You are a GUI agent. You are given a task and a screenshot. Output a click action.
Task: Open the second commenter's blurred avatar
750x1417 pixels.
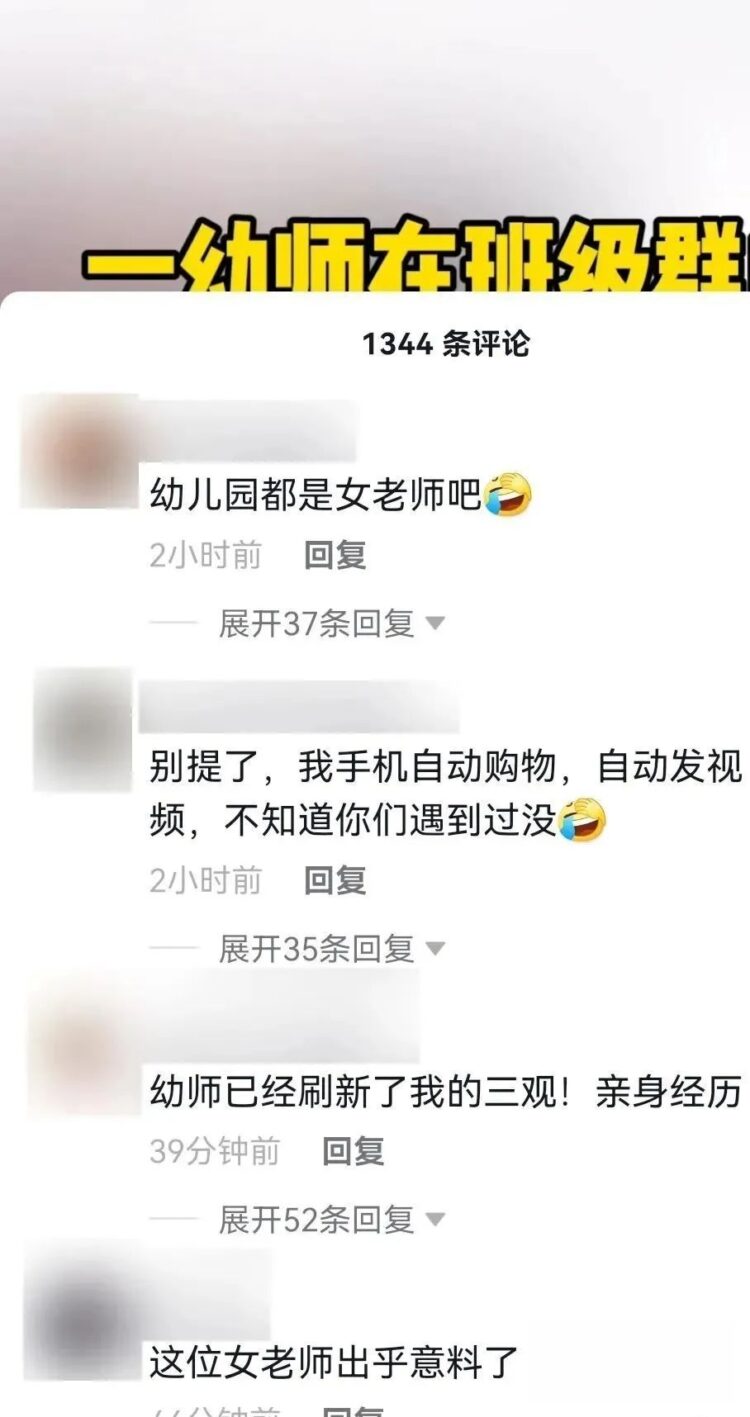[x=82, y=730]
